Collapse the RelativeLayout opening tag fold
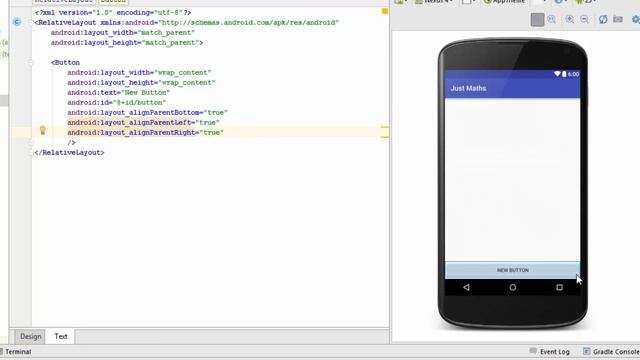The image size is (640, 360). tap(31, 22)
